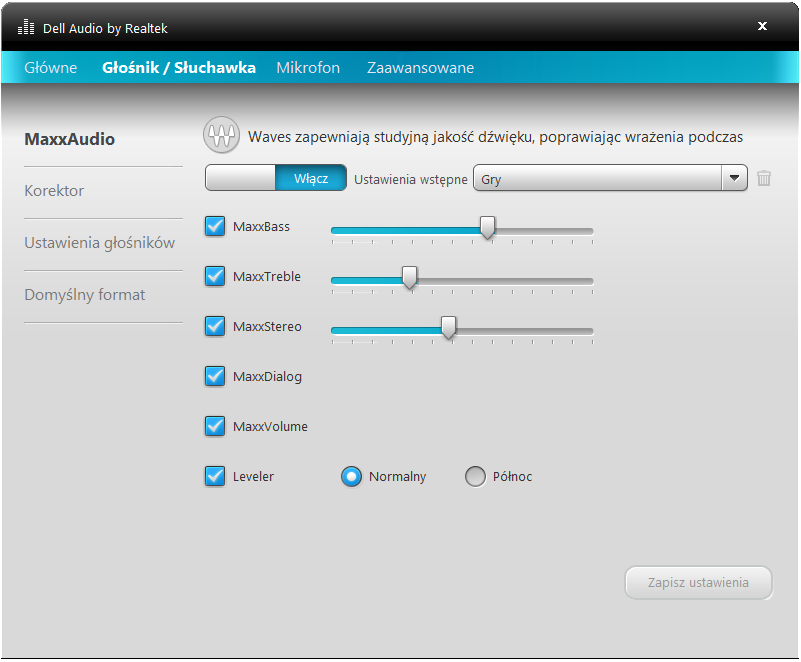Close the Dell Audio window
The image size is (801, 662).
coord(762,26)
